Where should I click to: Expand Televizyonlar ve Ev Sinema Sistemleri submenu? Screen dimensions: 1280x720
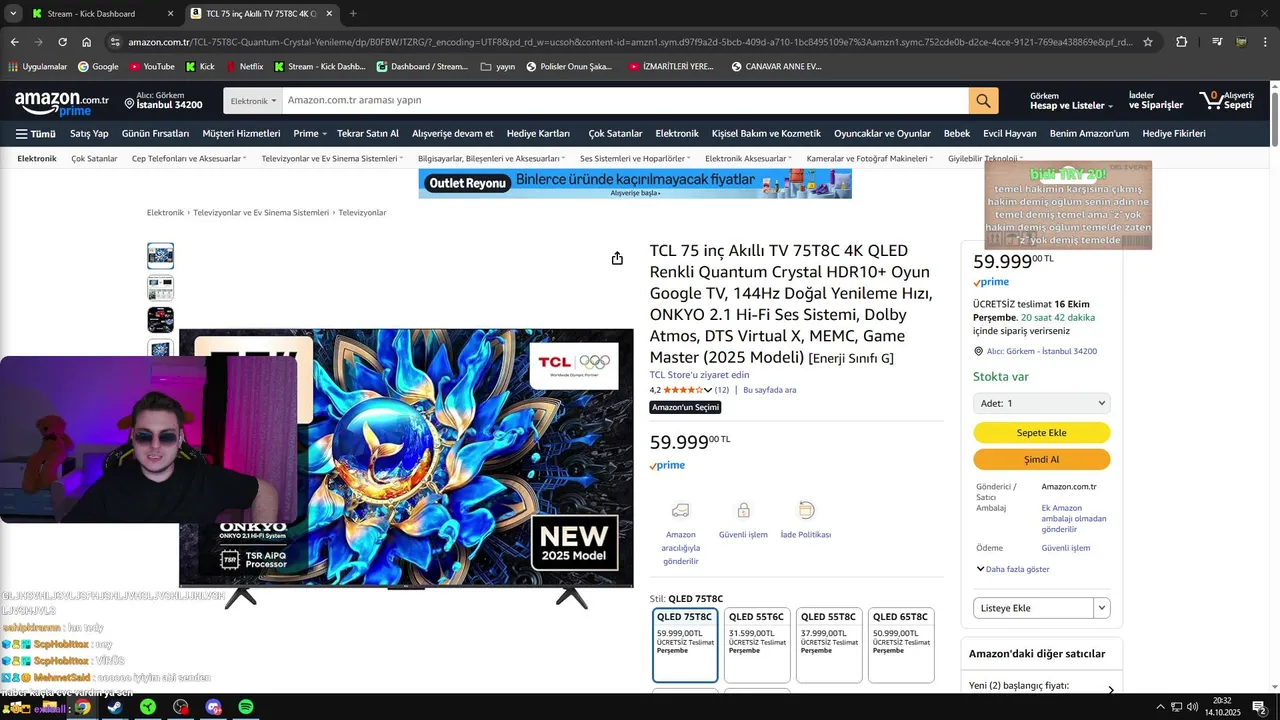(x=332, y=158)
